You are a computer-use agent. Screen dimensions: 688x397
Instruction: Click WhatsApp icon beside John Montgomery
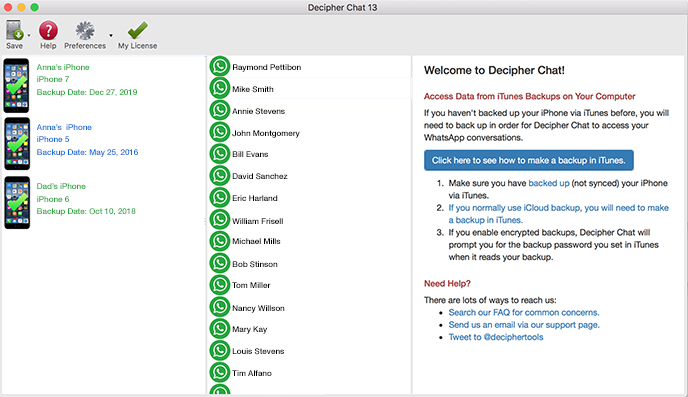[x=220, y=132]
